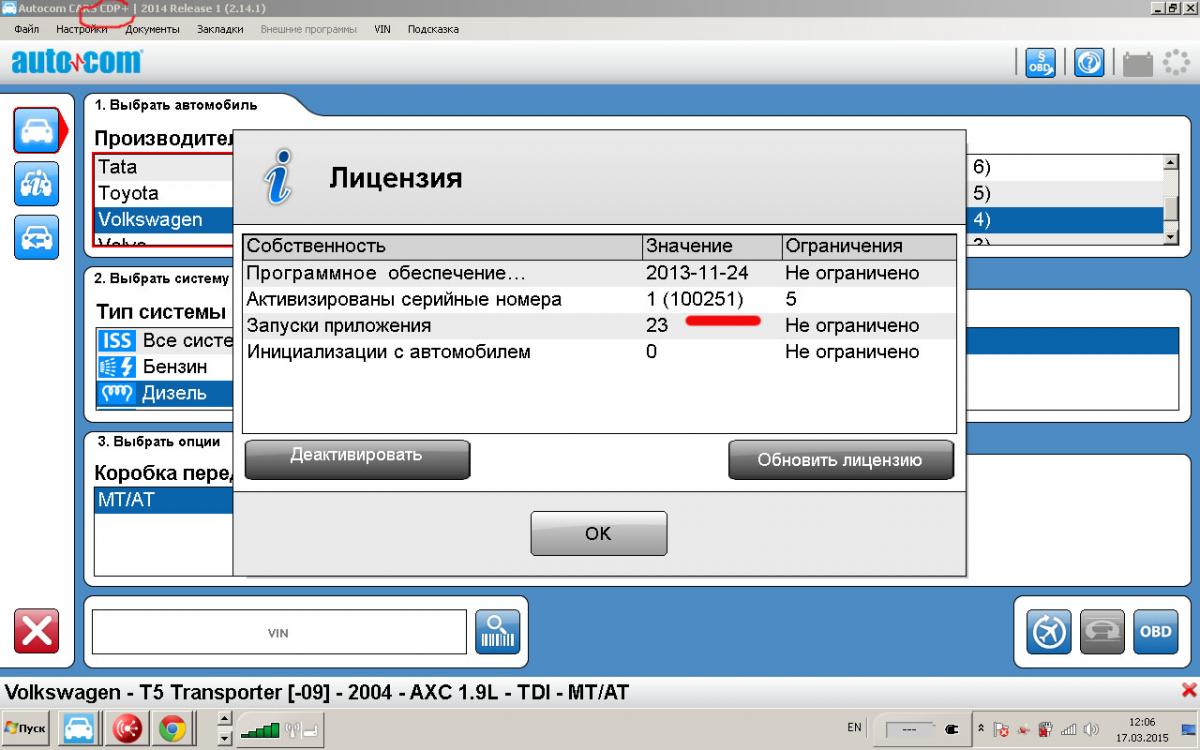The width and height of the screenshot is (1200, 750).
Task: Click the EN language indicator
Action: (854, 728)
